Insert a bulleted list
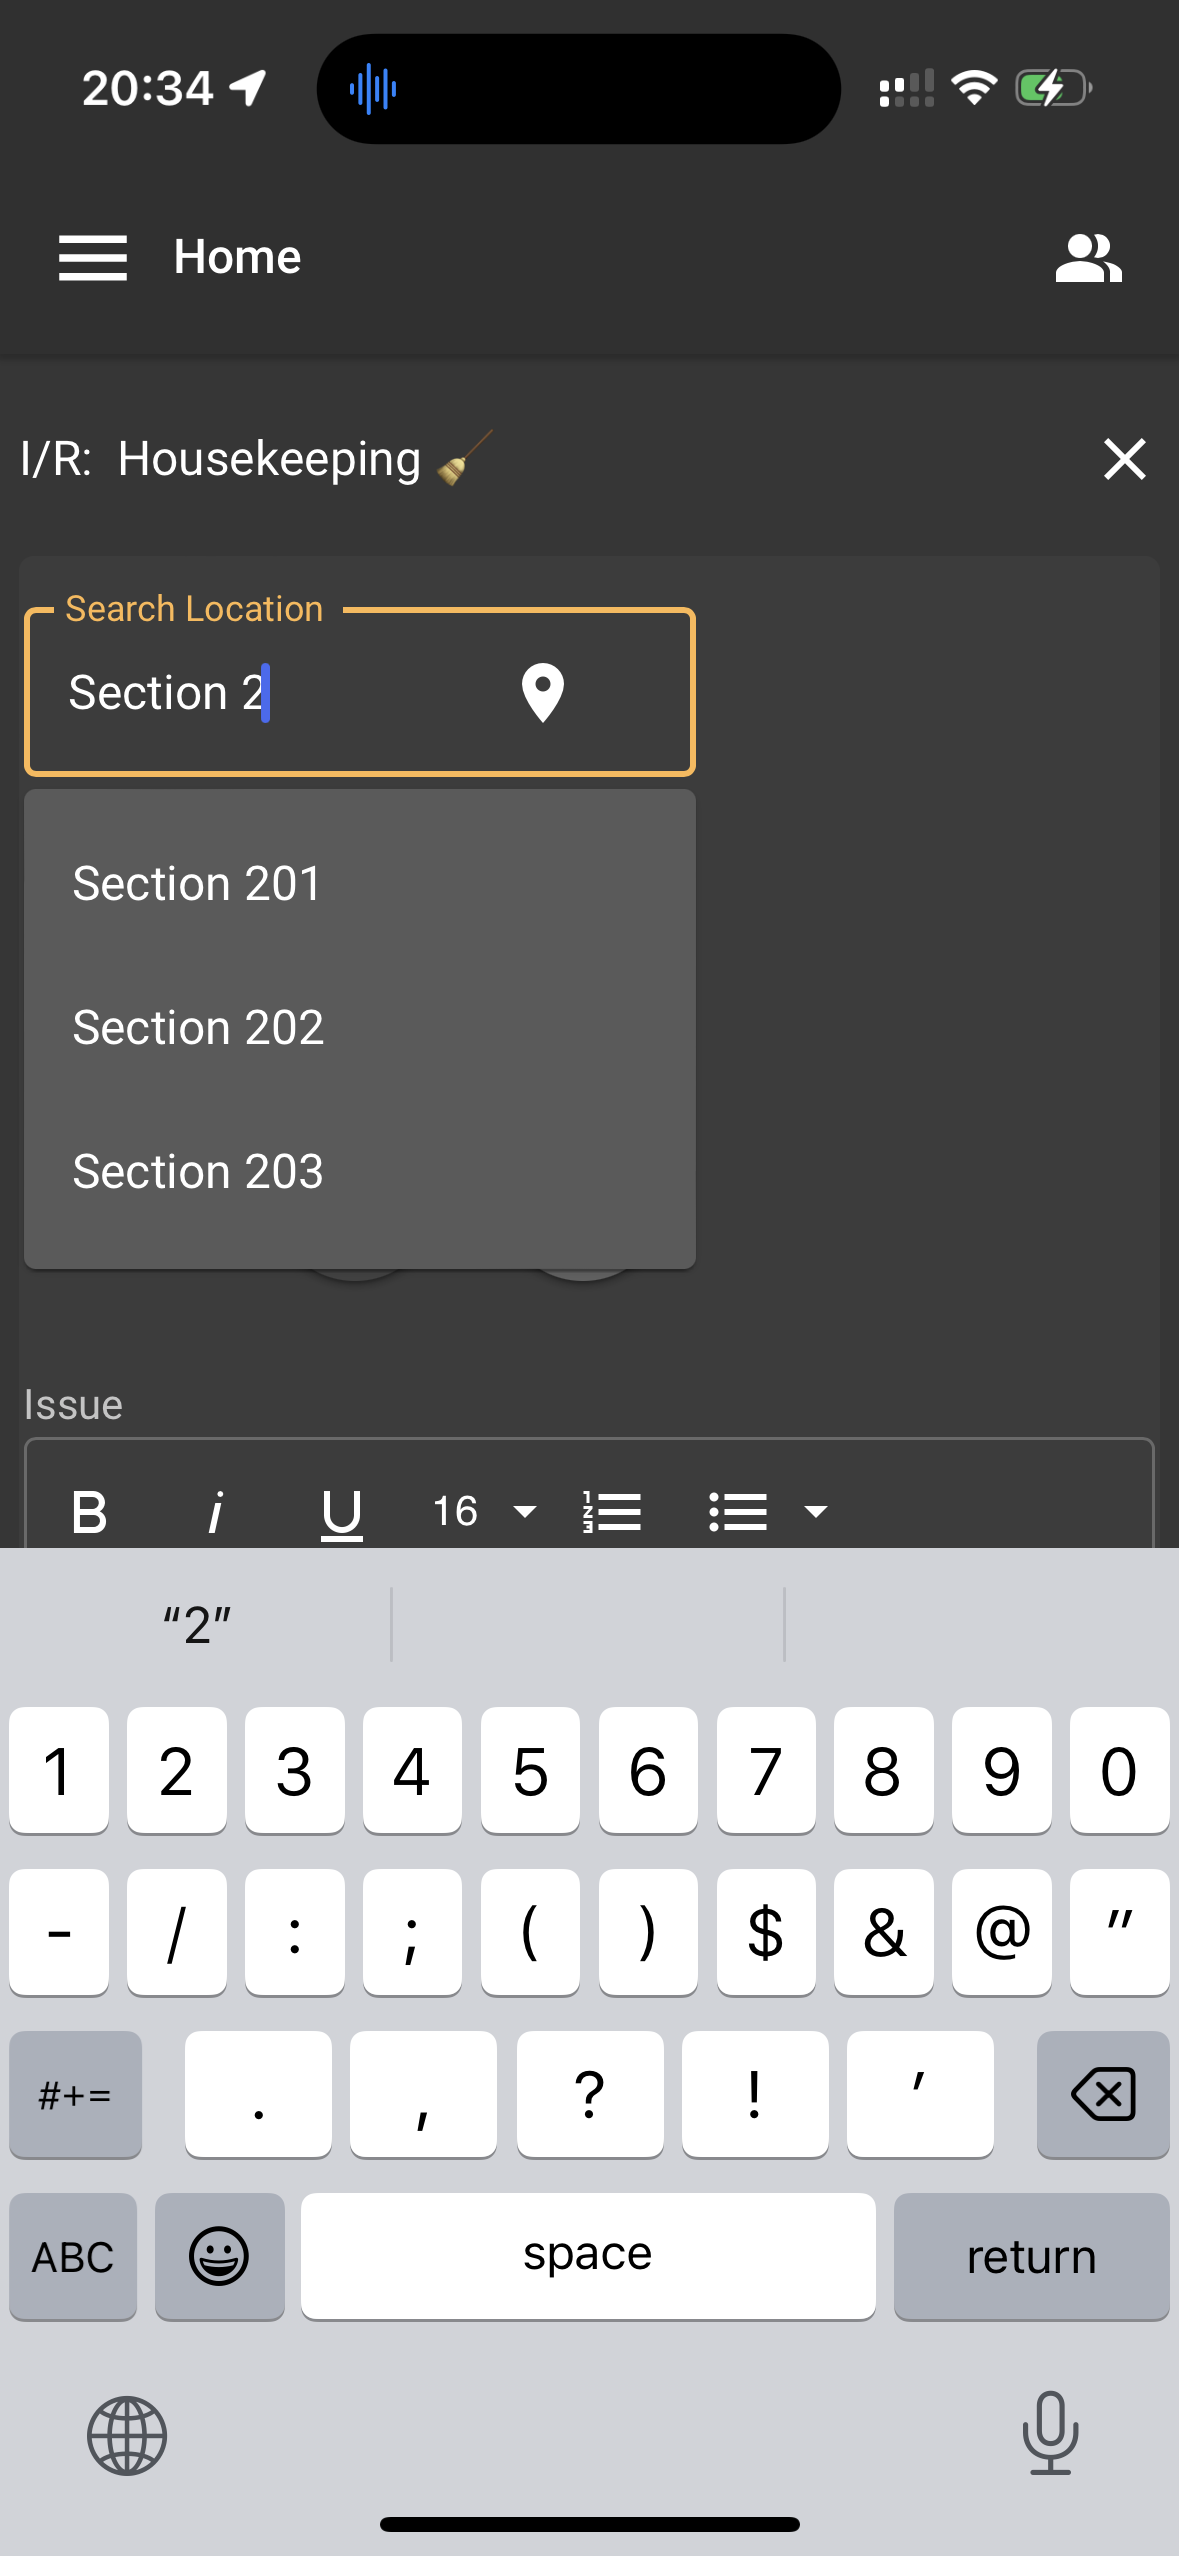1179x2556 pixels. click(x=738, y=1511)
